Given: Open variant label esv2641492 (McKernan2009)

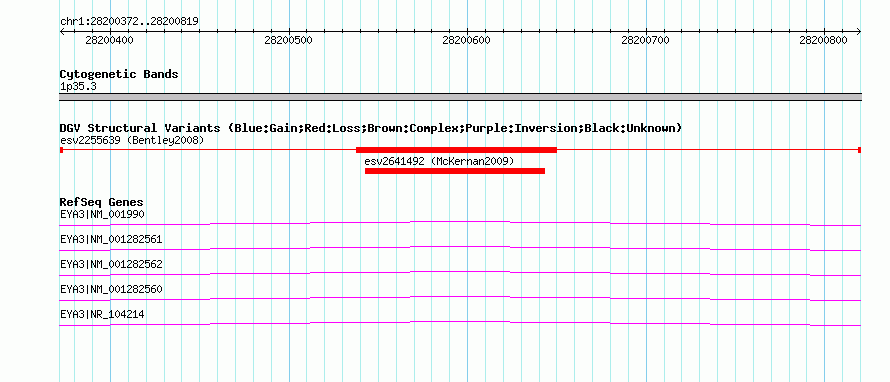Looking at the screenshot, I should coord(439,162).
